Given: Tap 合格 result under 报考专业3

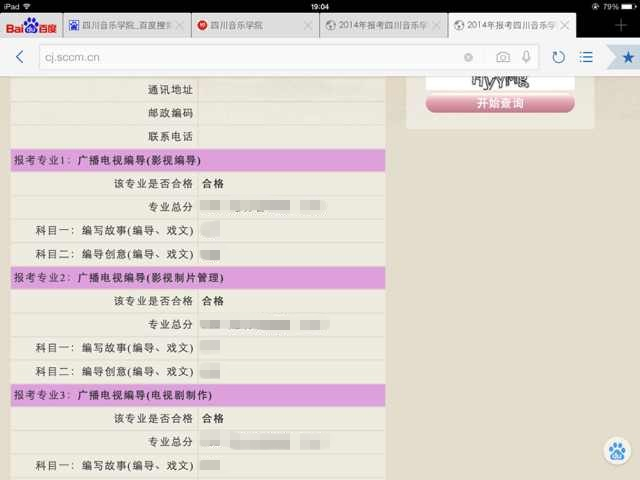Looking at the screenshot, I should click(213, 418).
